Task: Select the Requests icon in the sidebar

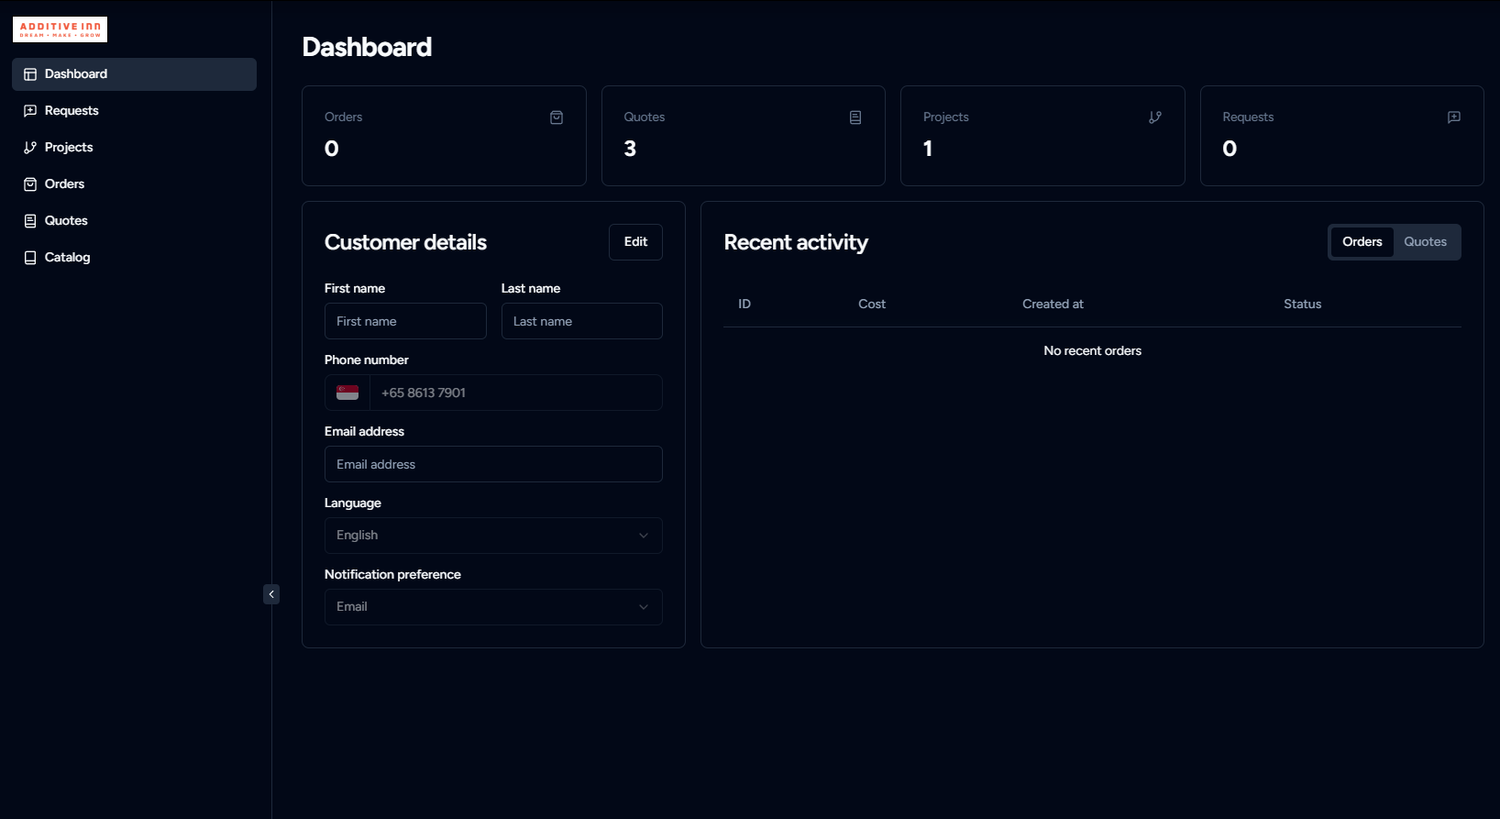Action: tap(29, 110)
